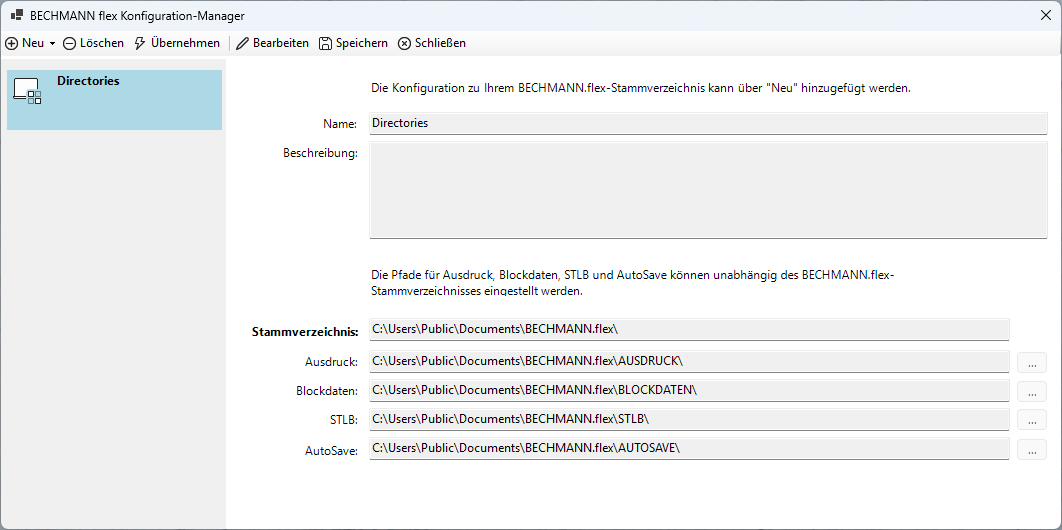Click the Löschen delete icon
The height and width of the screenshot is (530, 1062).
tap(70, 44)
